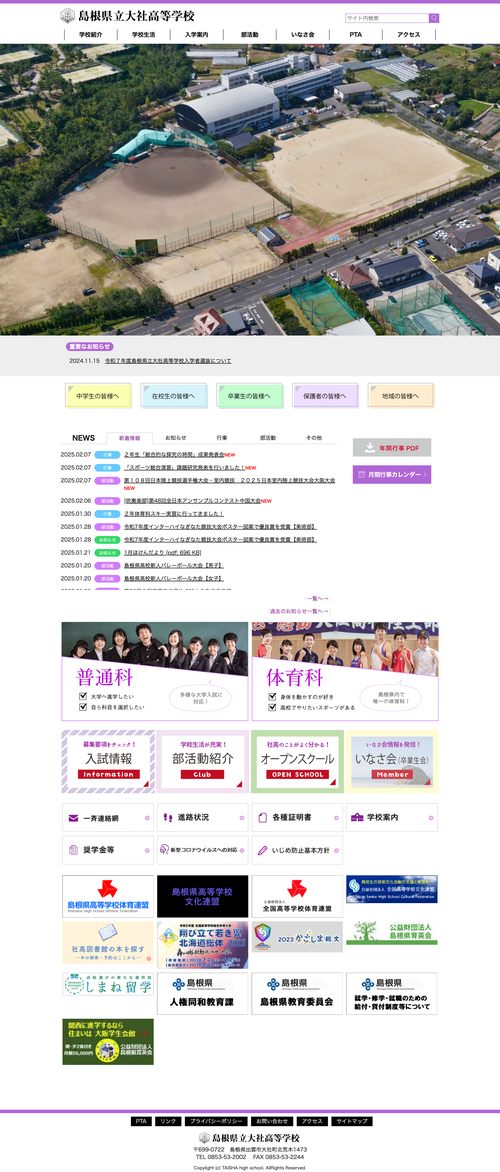This screenshot has height=1172, width=500.
Task: Click the school building icon beside 学校案内
Action: click(357, 818)
